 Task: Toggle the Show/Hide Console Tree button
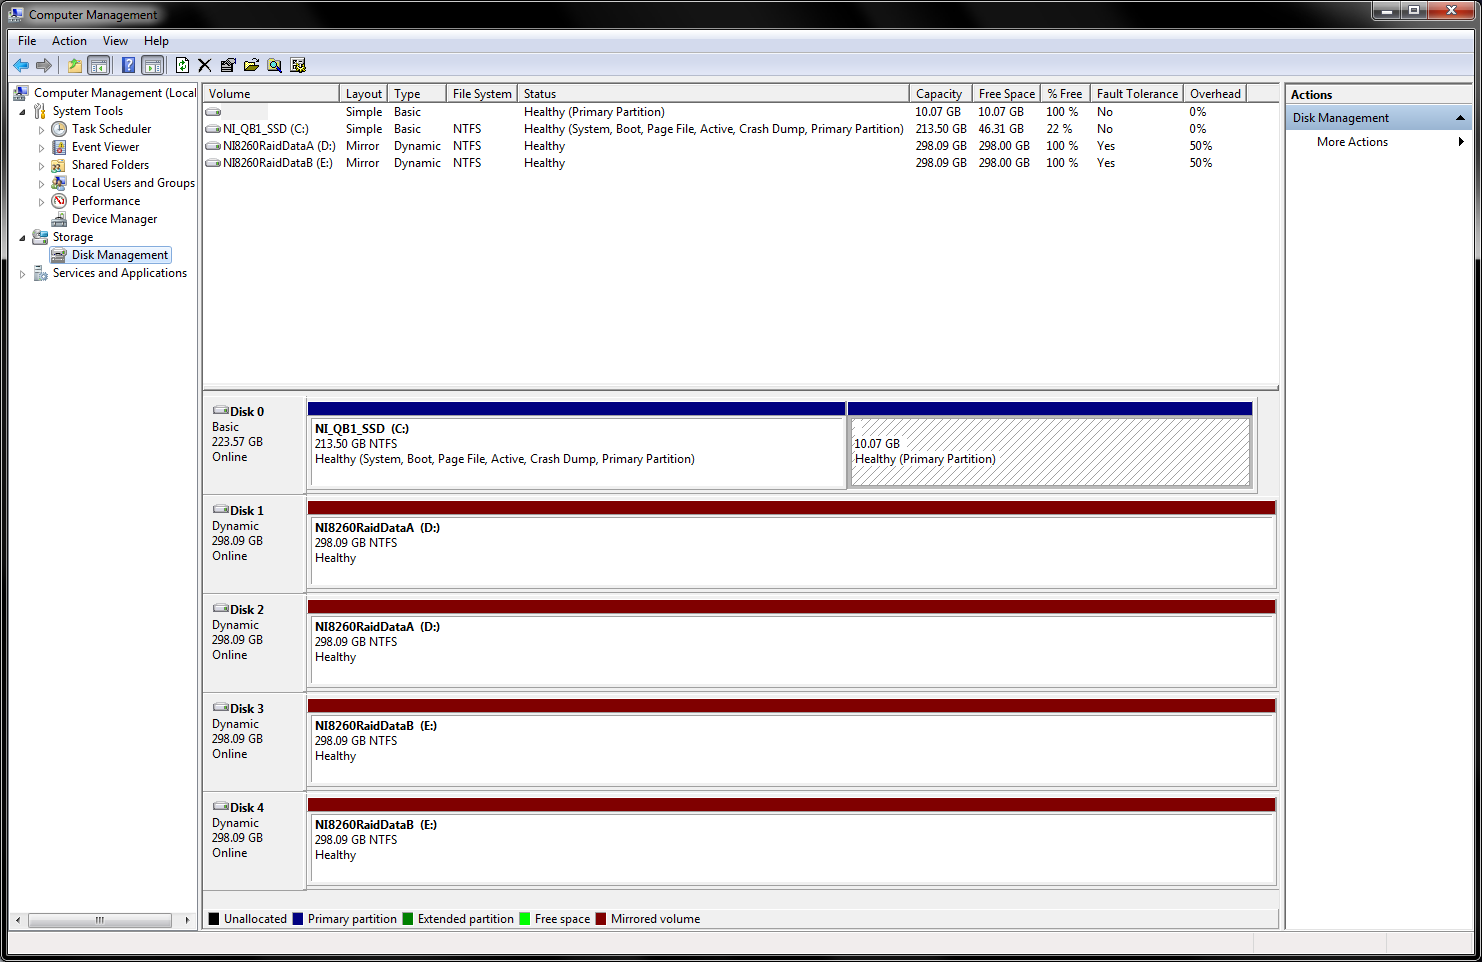(99, 65)
